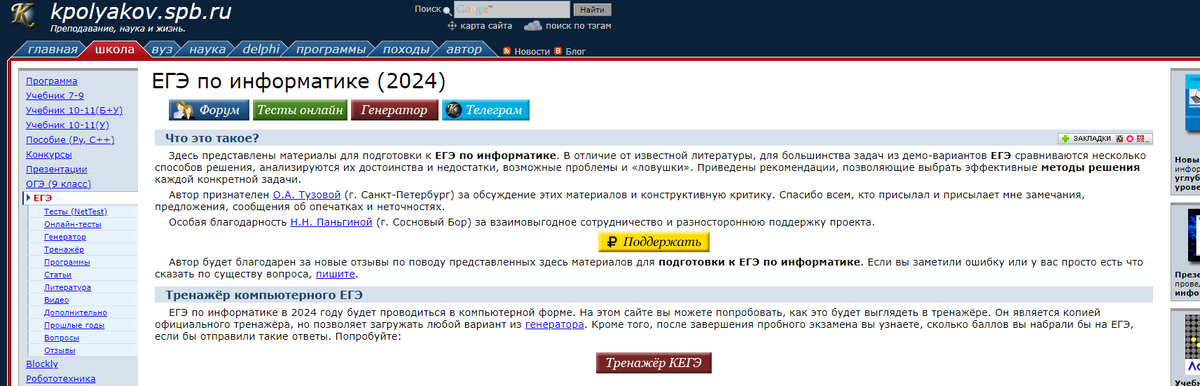The width and height of the screenshot is (1200, 386).
Task: Open Литература submenu item
Action: click(x=68, y=287)
